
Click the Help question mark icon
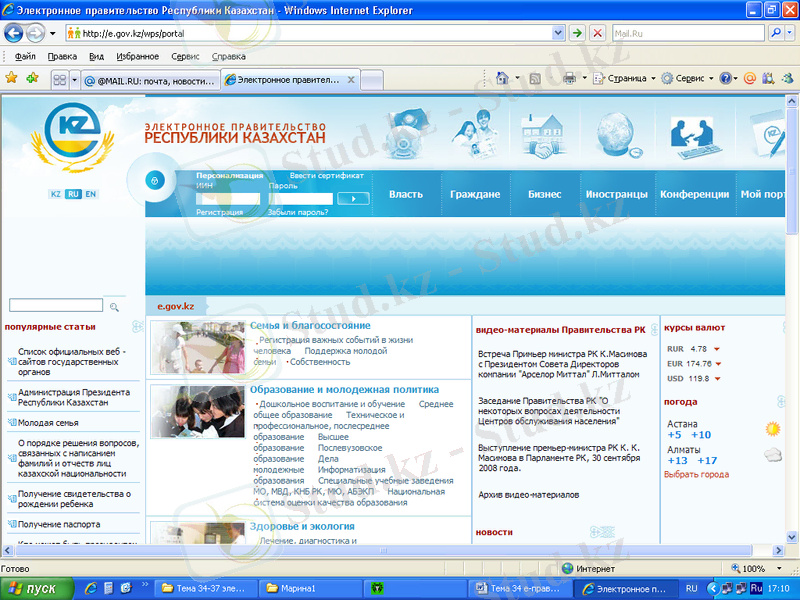tap(725, 79)
